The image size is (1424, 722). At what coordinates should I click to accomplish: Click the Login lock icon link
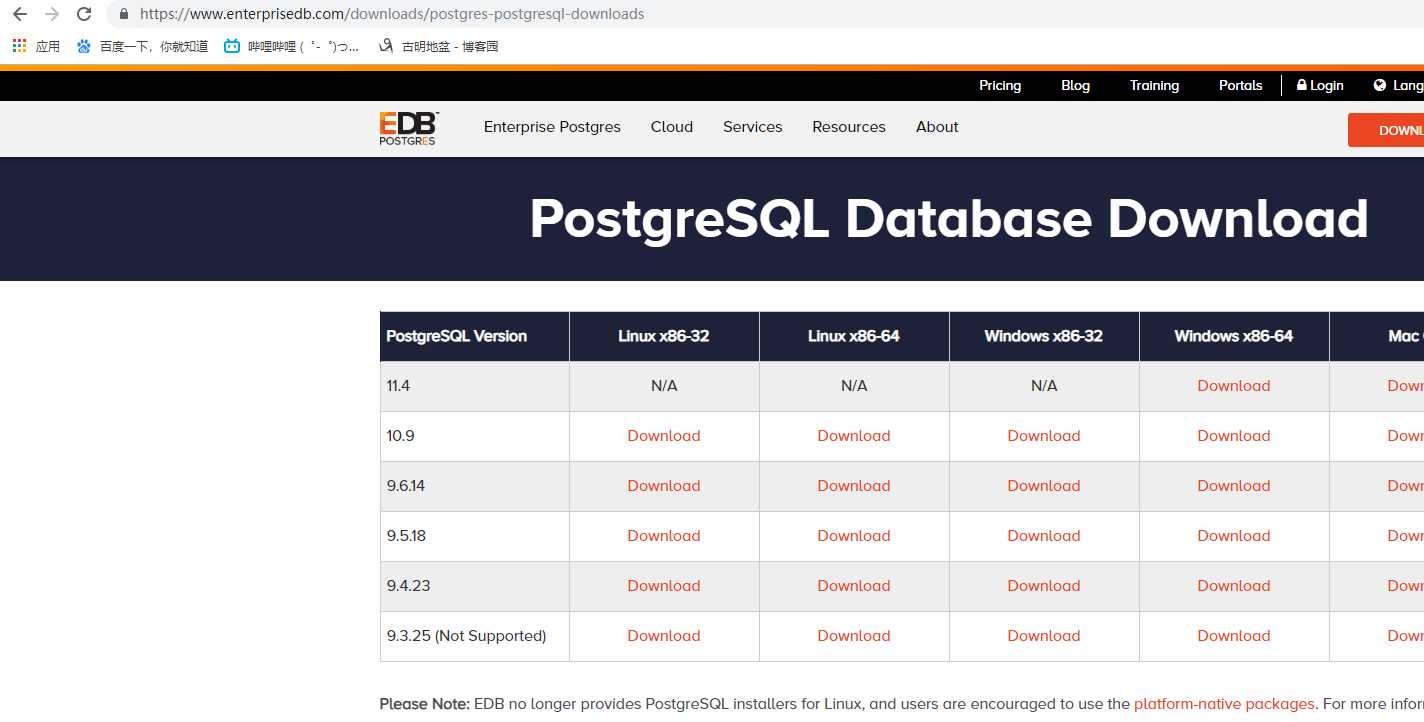pos(1320,85)
